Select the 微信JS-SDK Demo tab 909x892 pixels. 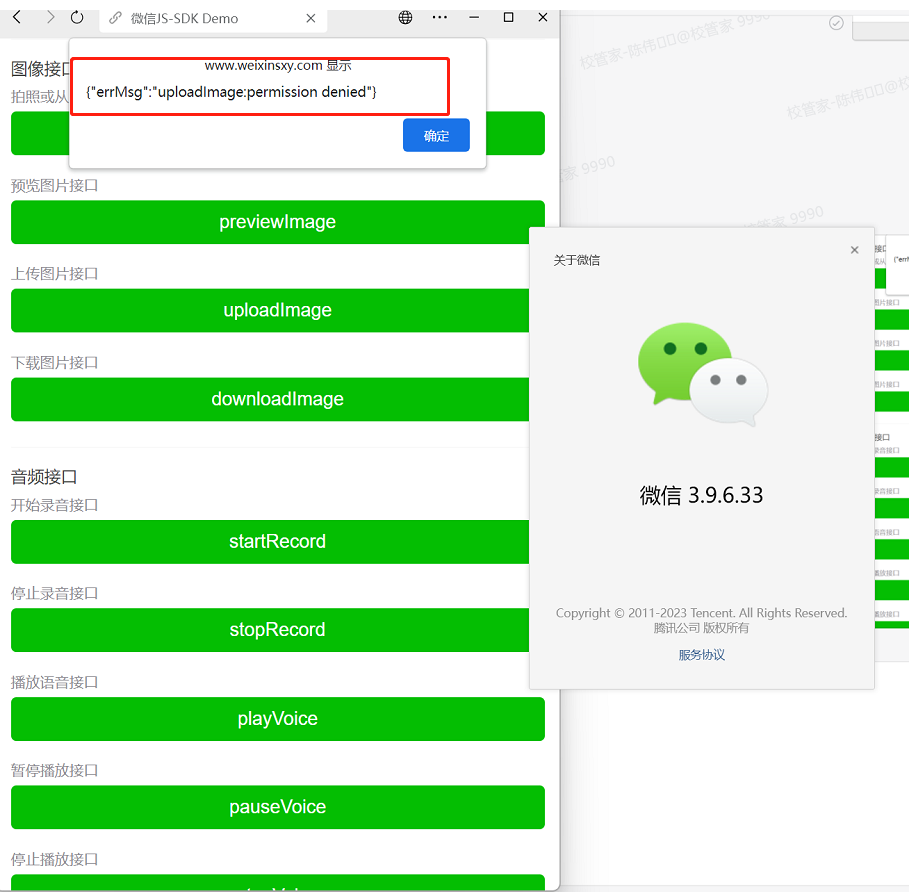[213, 19]
